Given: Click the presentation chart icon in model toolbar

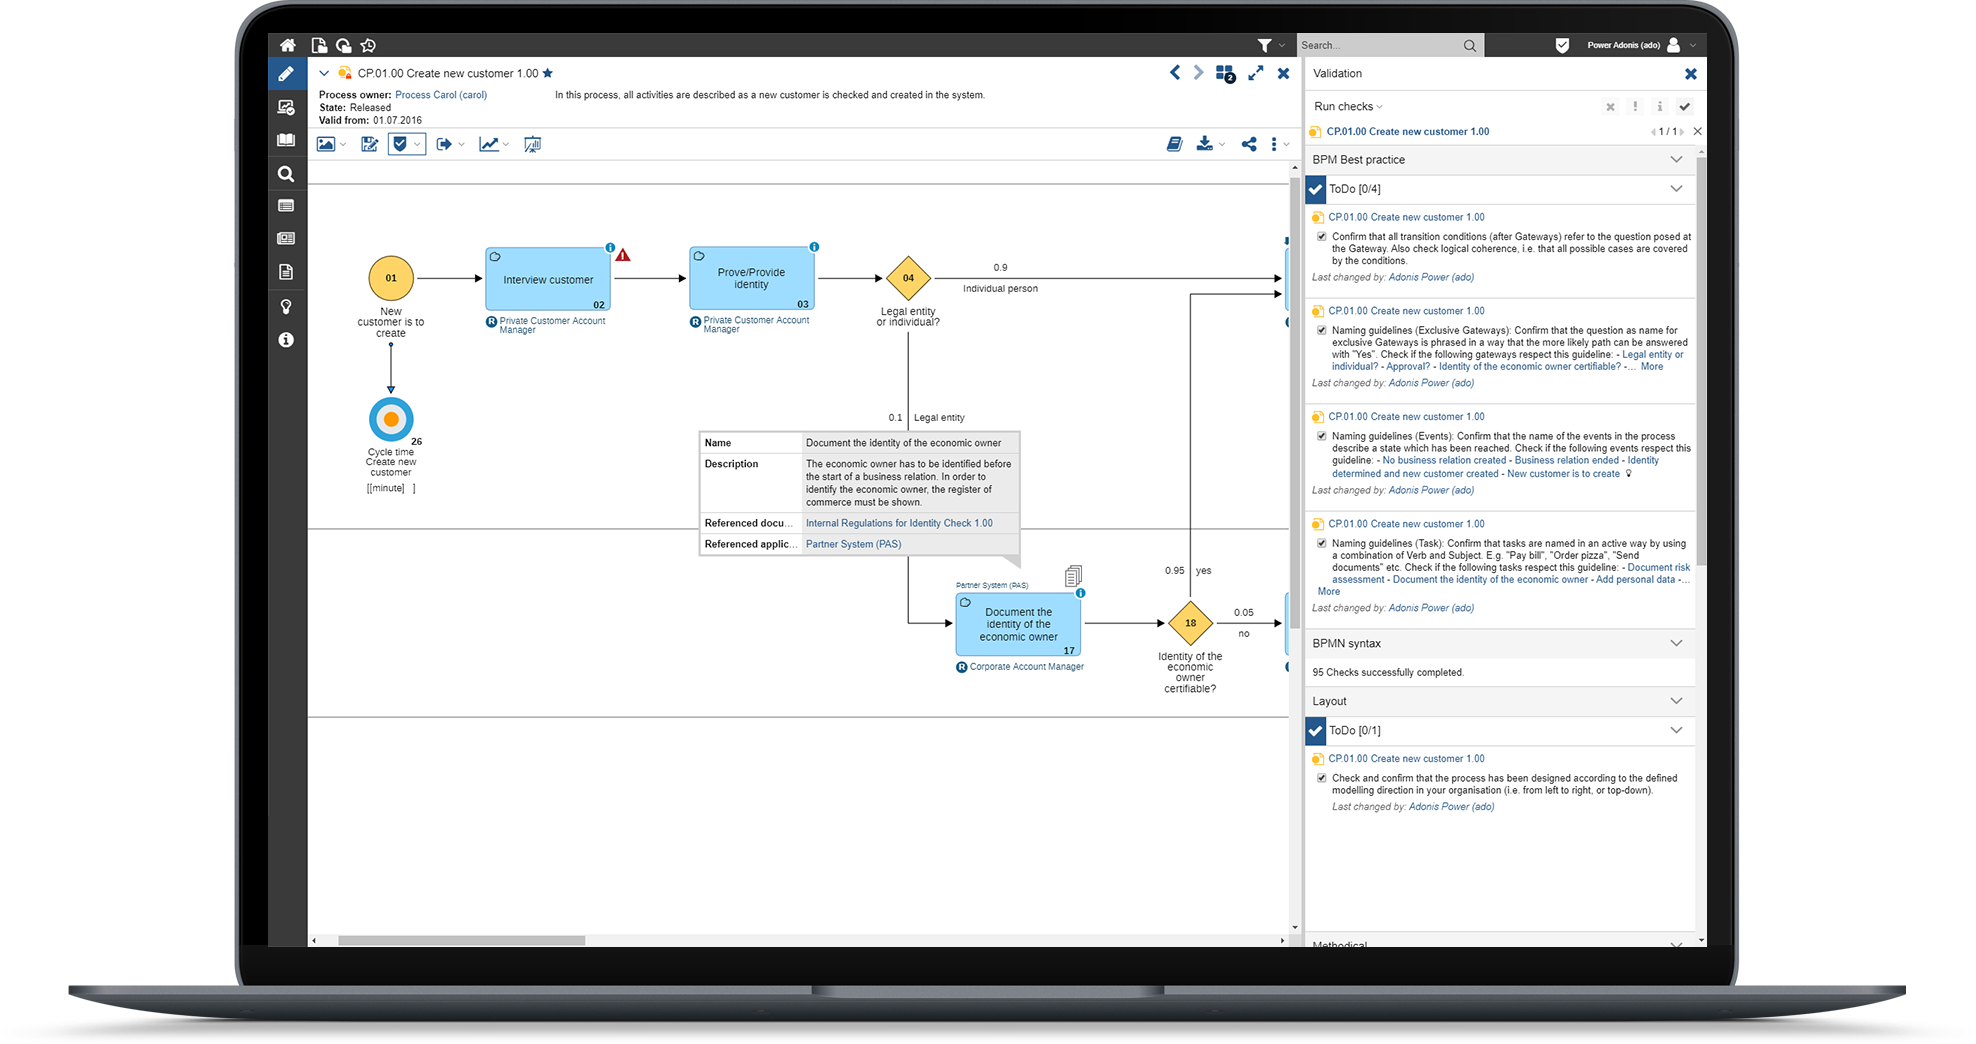Looking at the screenshot, I should pyautogui.click(x=532, y=144).
